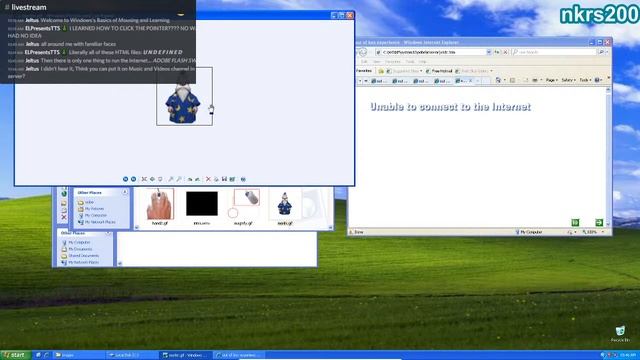Open IE Favorites menu in menu bar

(x=393, y=62)
